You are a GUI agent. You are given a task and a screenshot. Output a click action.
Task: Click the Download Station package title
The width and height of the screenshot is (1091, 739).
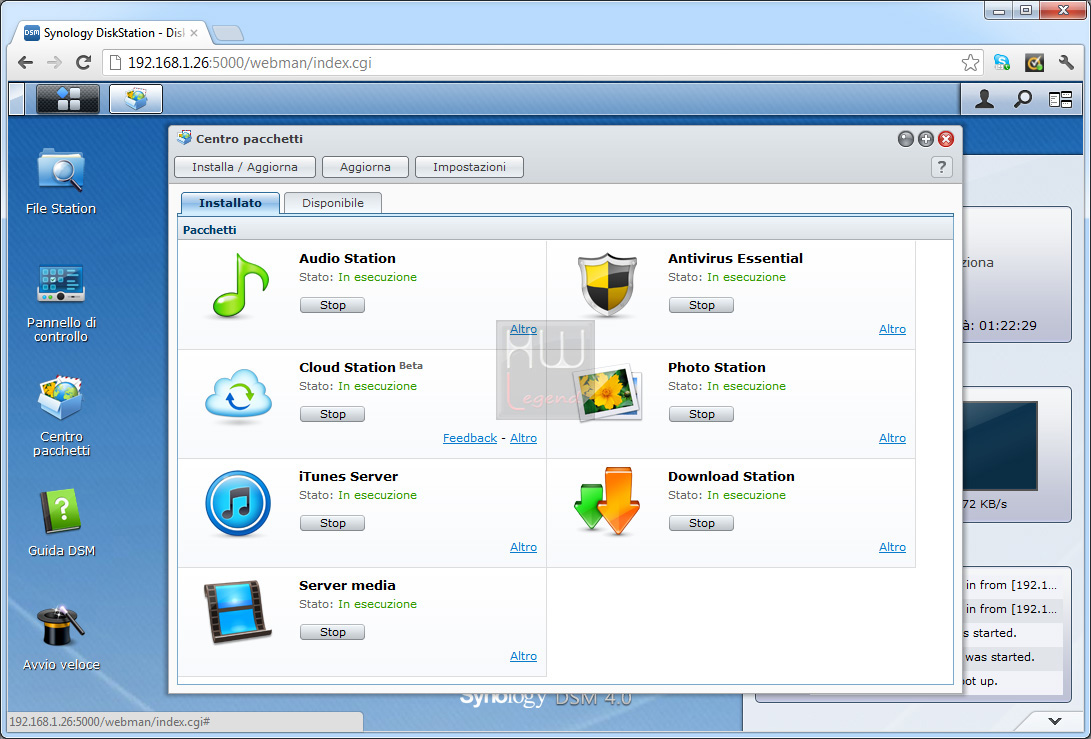pyautogui.click(x=731, y=477)
